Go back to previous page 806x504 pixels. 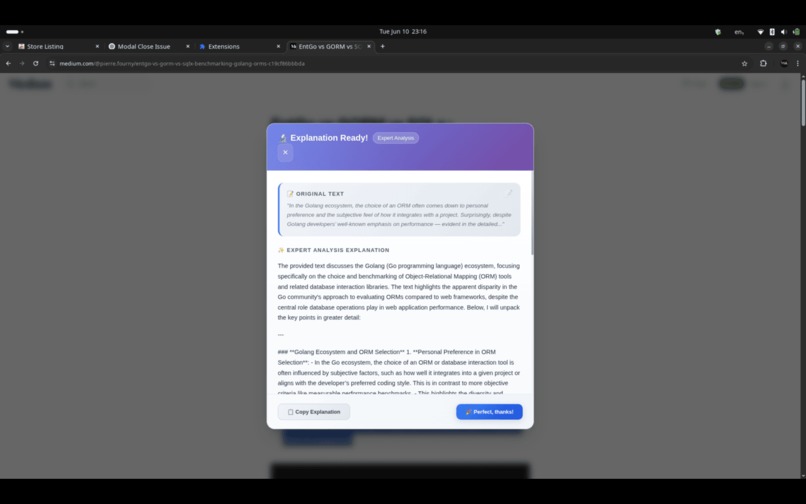[8, 64]
